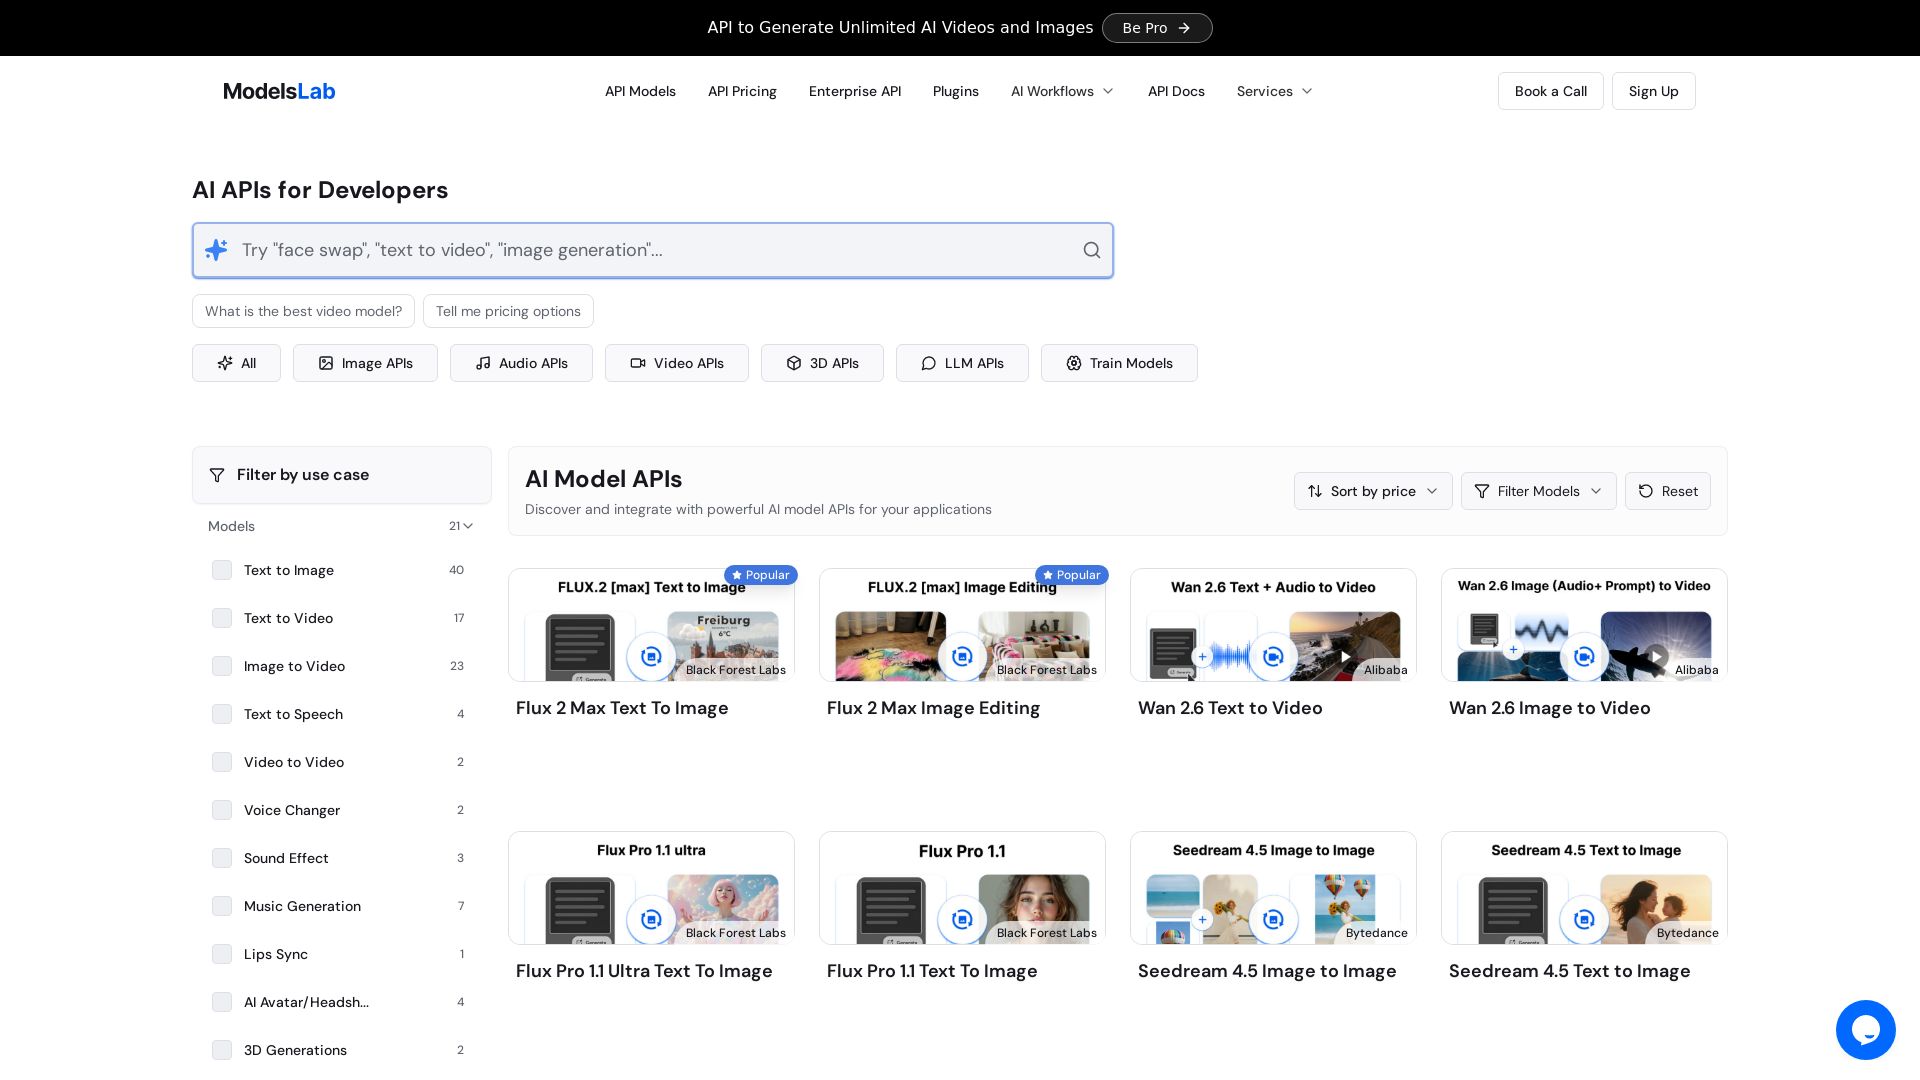This screenshot has width=1920, height=1080.
Task: Collapse the Models filter section
Action: click(x=467, y=526)
